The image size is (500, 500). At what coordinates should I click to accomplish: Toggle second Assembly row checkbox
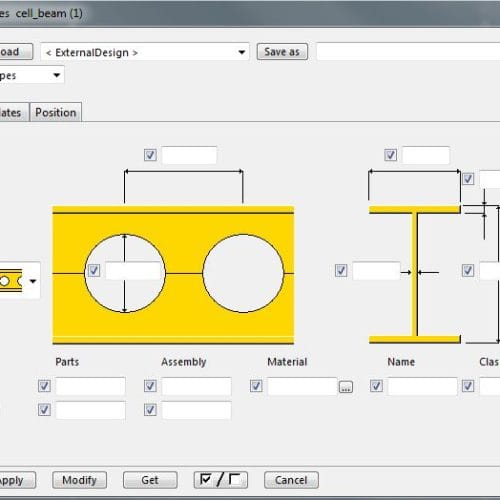[150, 410]
